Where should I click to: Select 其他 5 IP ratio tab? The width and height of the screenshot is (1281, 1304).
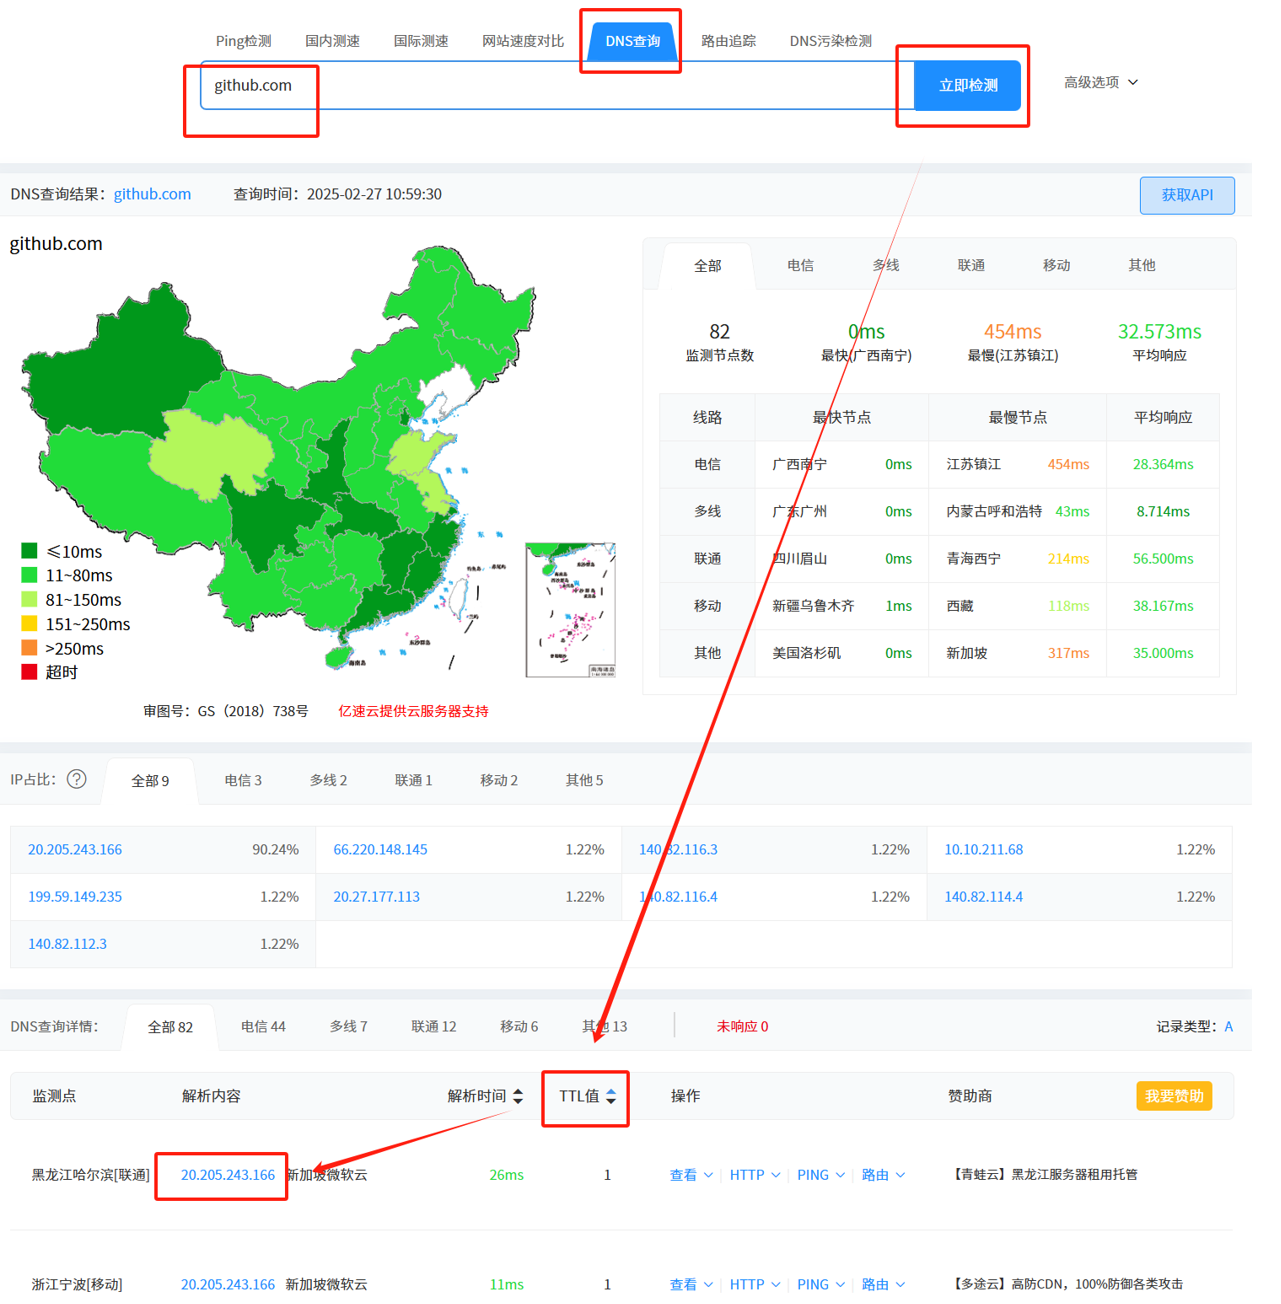click(584, 780)
